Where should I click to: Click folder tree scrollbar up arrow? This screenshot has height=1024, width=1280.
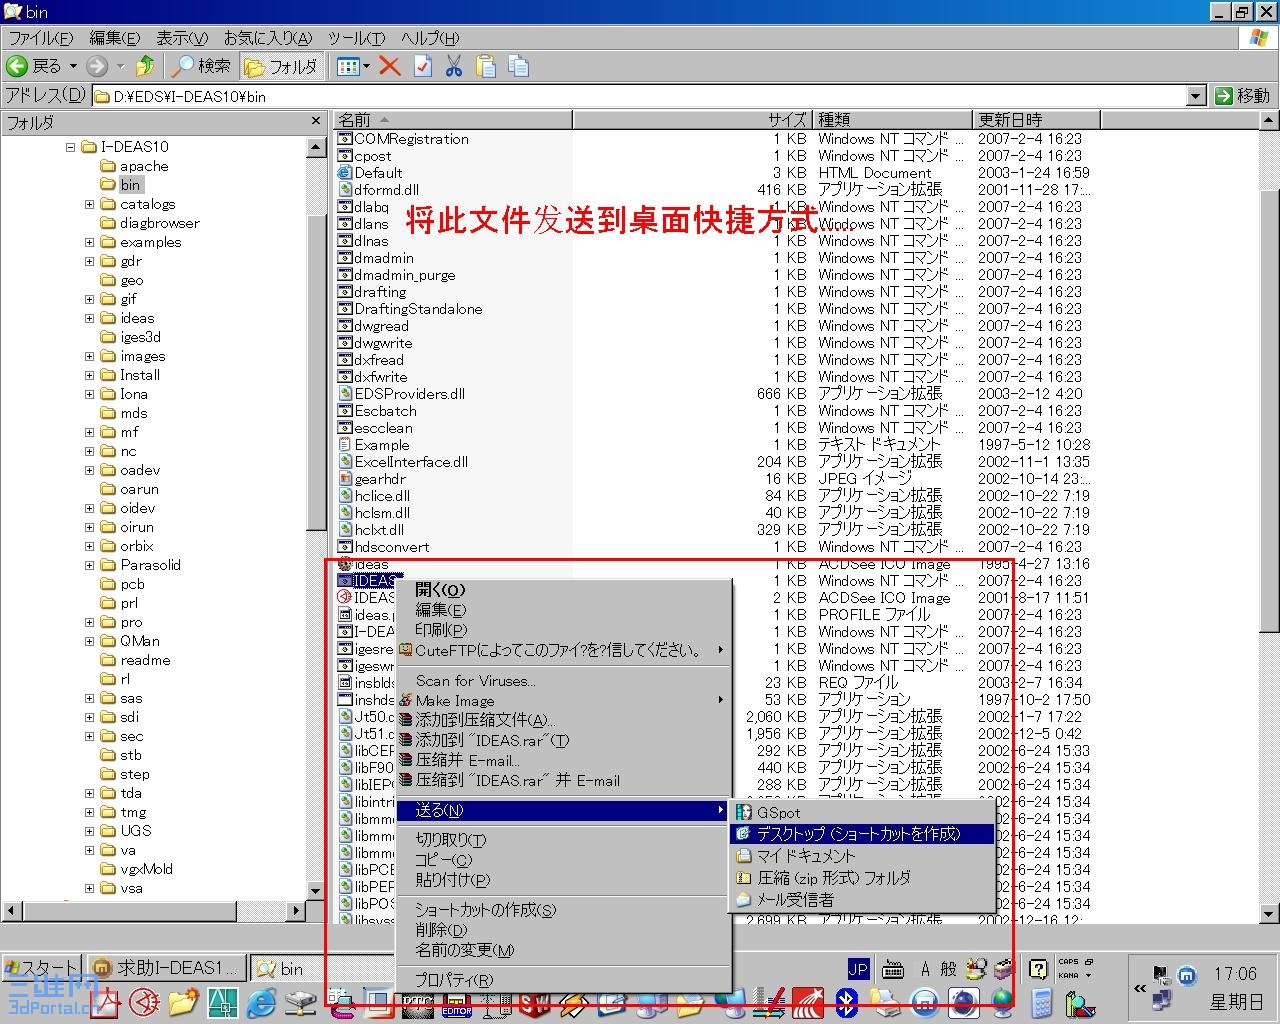(316, 147)
